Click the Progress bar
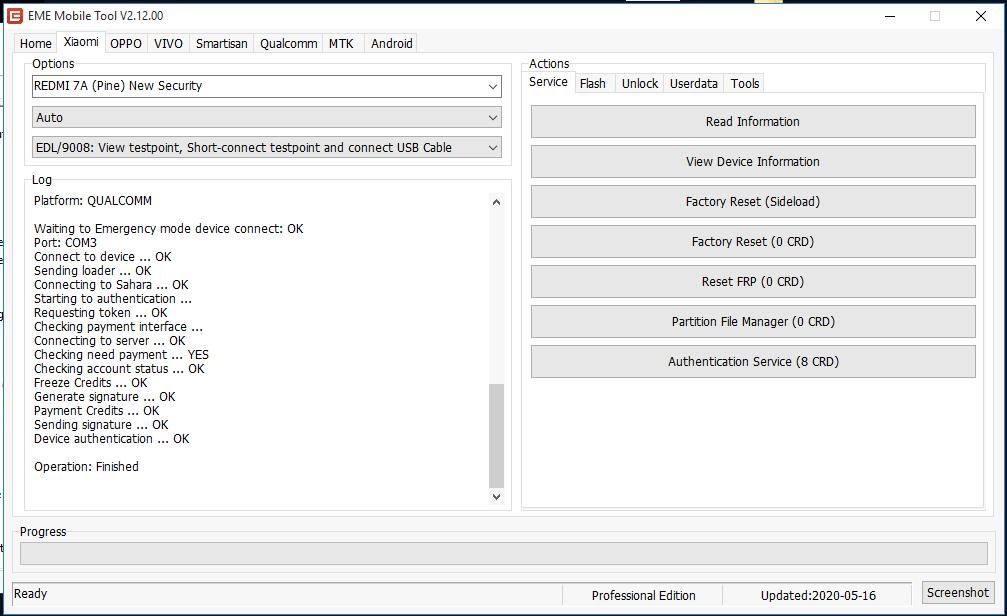1007x616 pixels. click(504, 554)
